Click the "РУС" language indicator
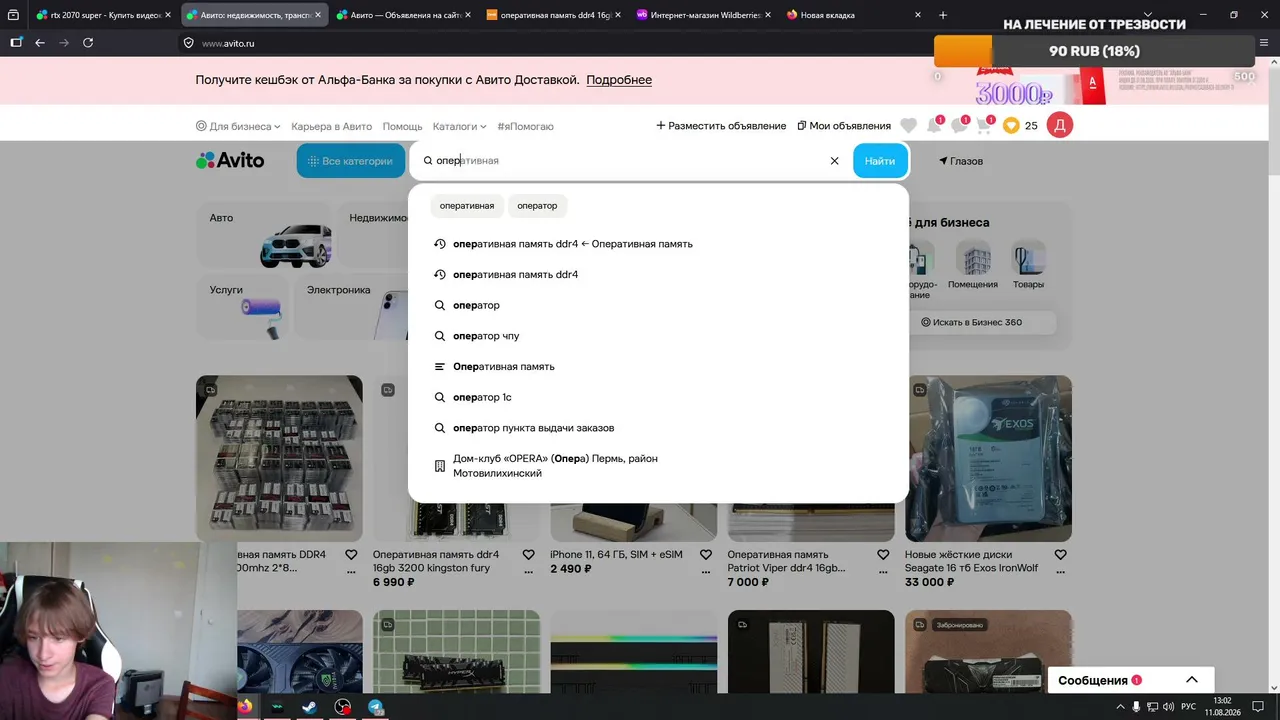 pos(1189,707)
